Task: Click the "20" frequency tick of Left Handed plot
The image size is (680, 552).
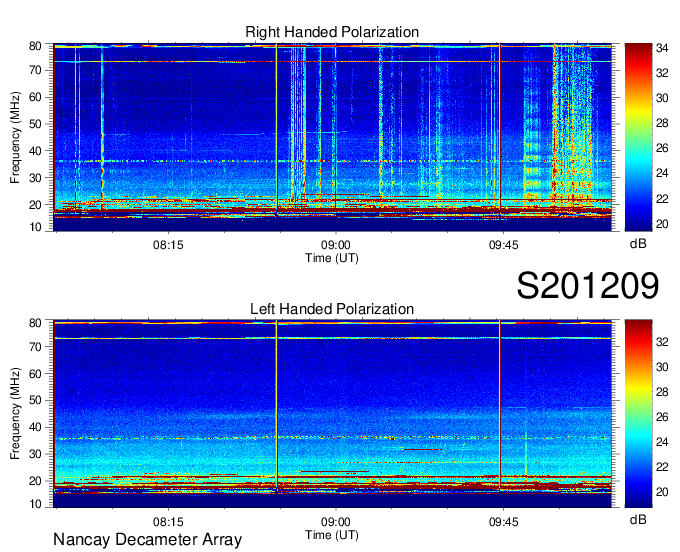Action: click(x=35, y=481)
